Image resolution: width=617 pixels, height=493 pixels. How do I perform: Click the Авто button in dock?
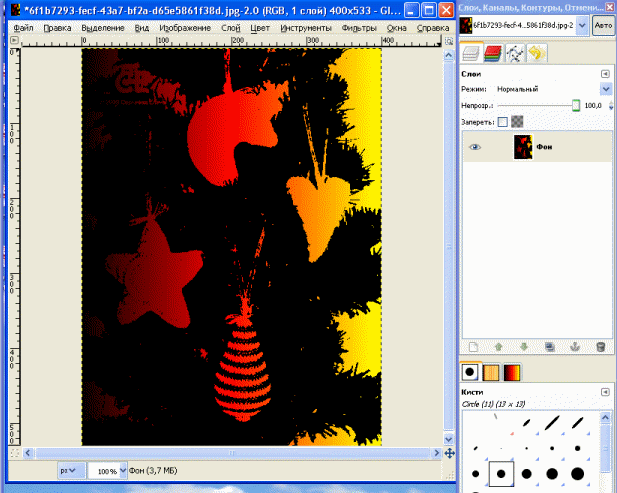[603, 26]
